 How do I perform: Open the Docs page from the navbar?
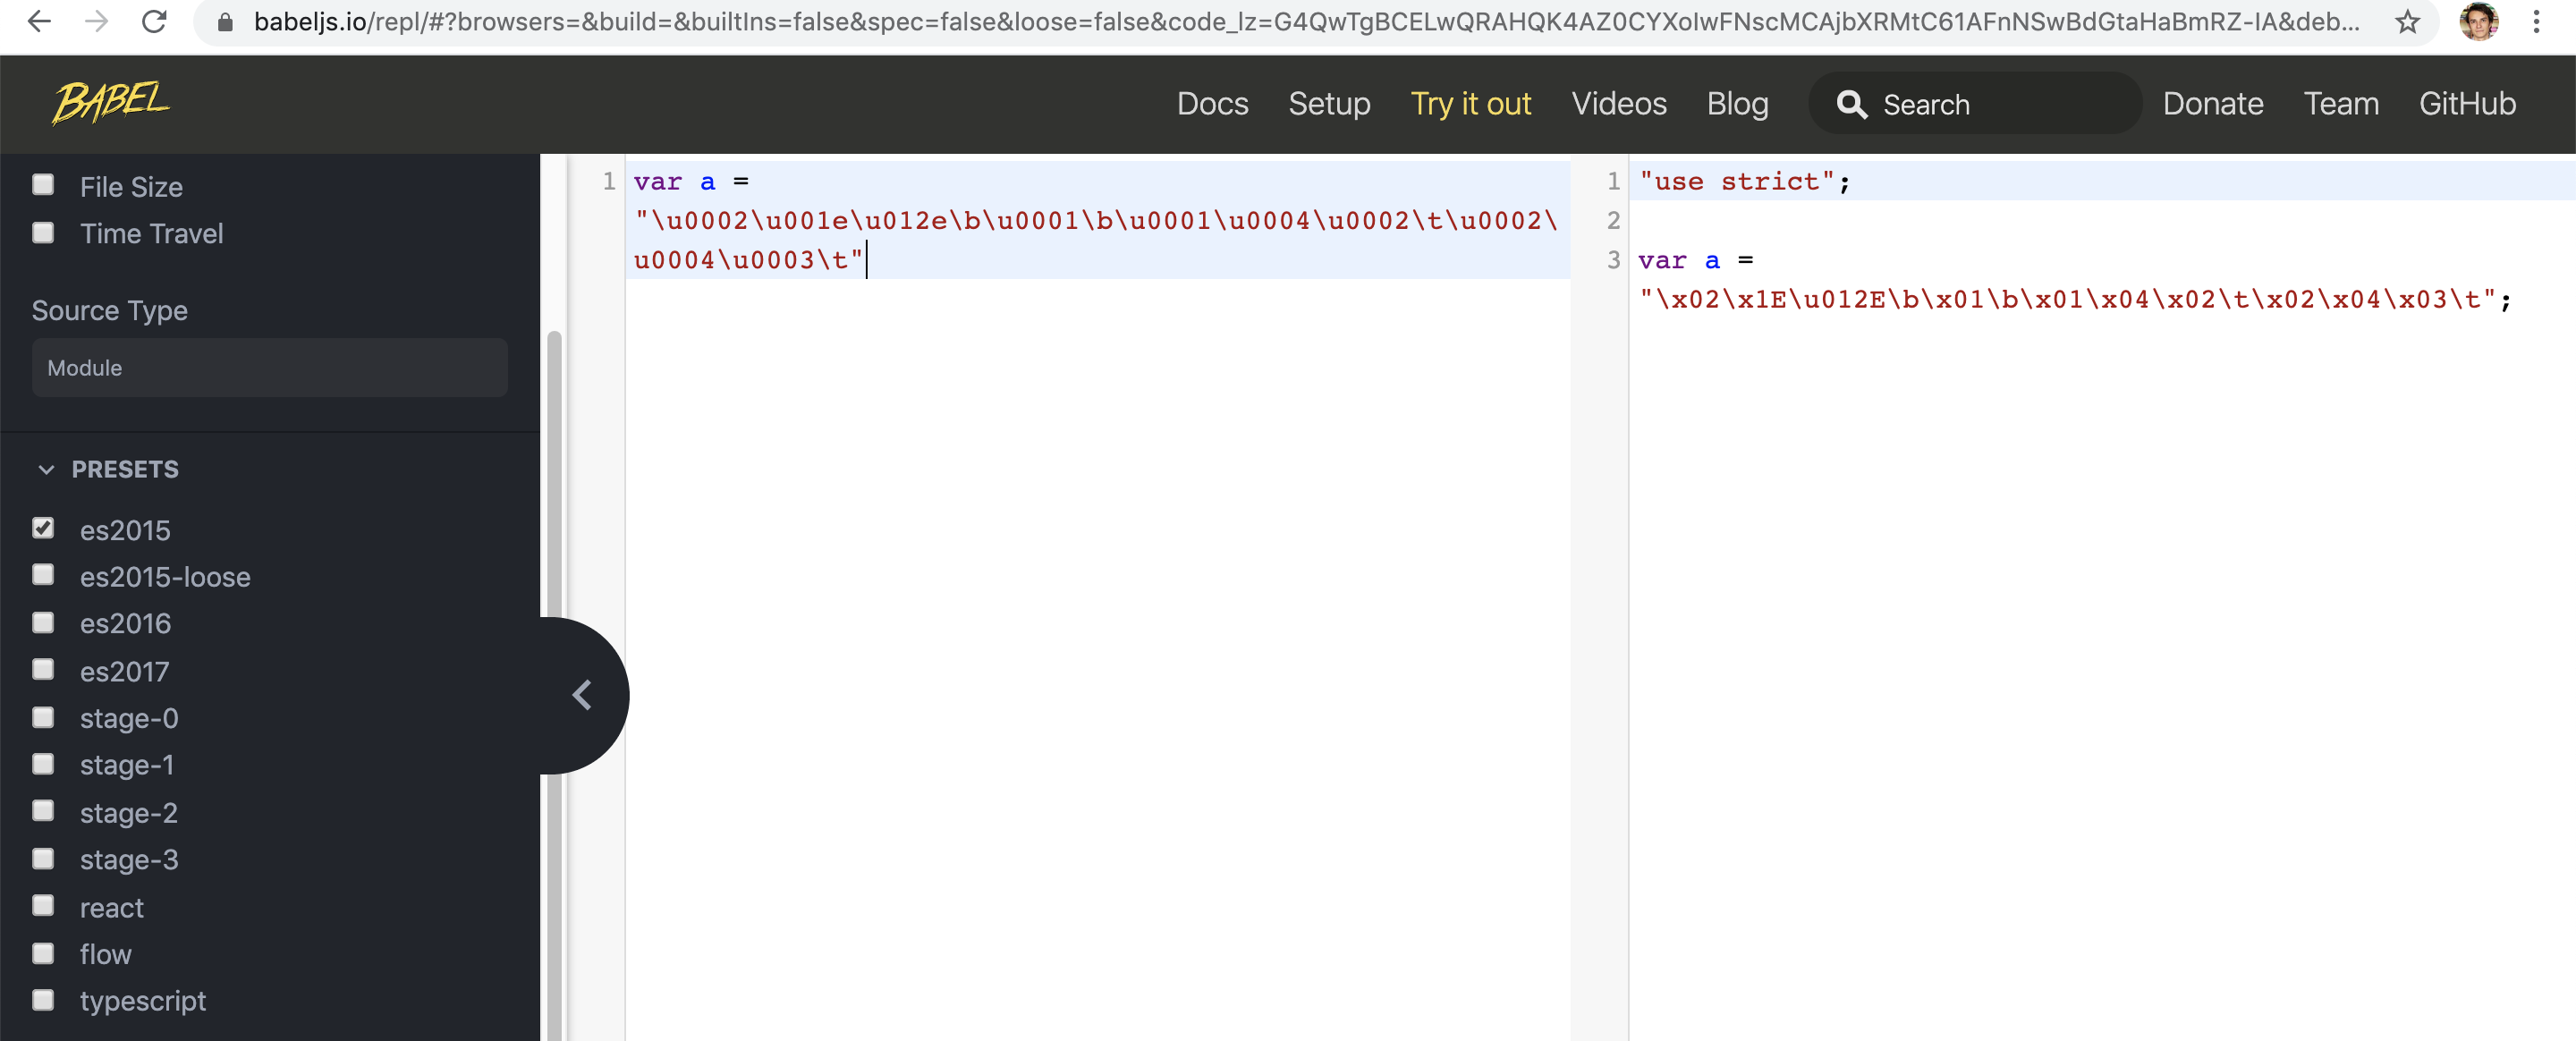(x=1212, y=103)
